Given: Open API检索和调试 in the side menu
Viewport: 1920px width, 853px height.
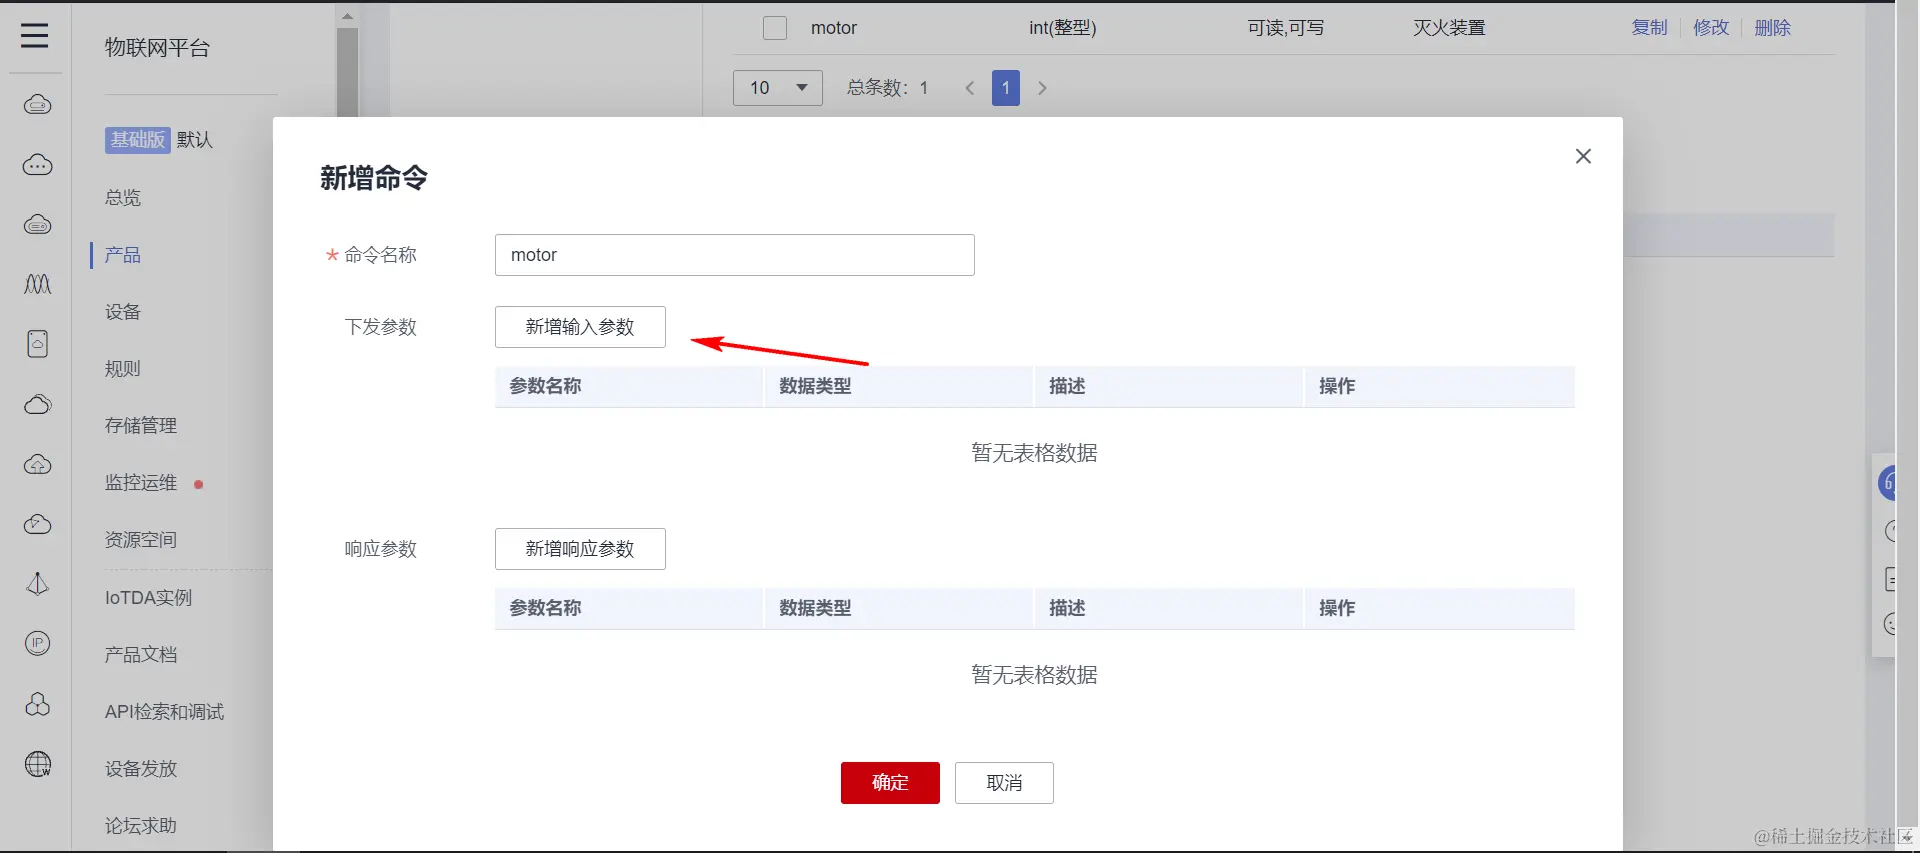Looking at the screenshot, I should point(164,712).
